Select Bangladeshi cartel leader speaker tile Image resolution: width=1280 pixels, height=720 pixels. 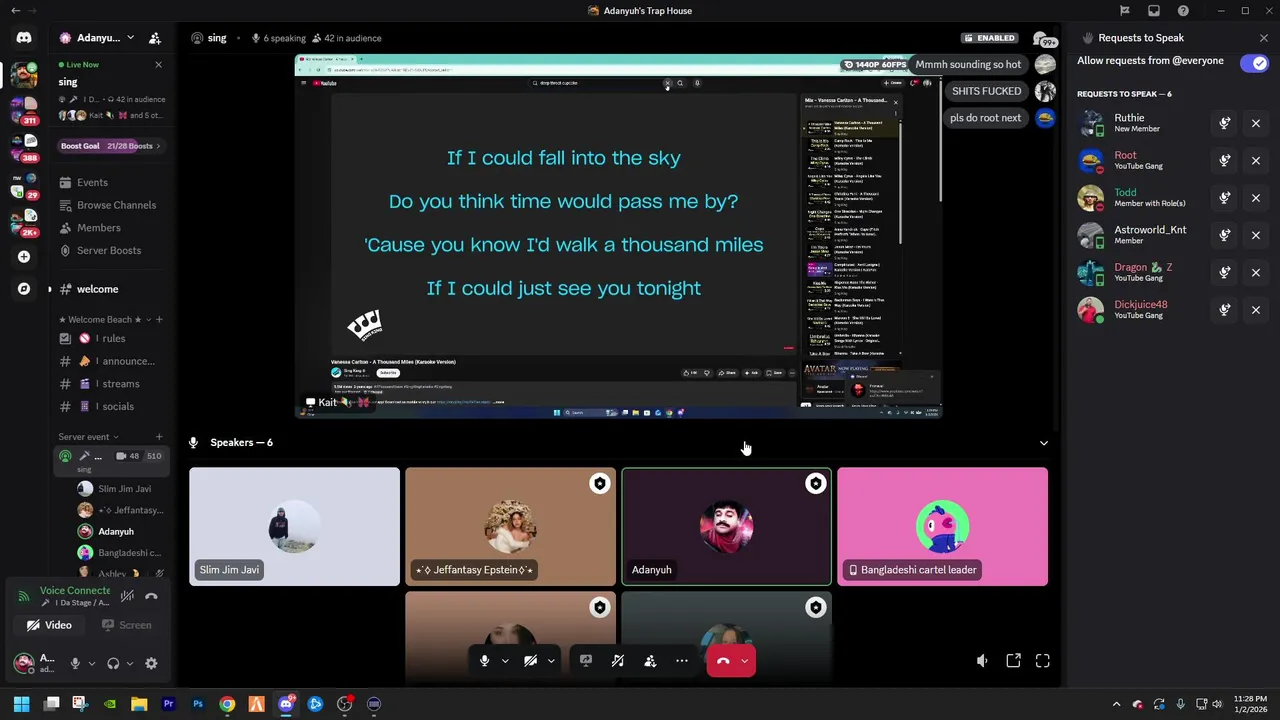(942, 526)
